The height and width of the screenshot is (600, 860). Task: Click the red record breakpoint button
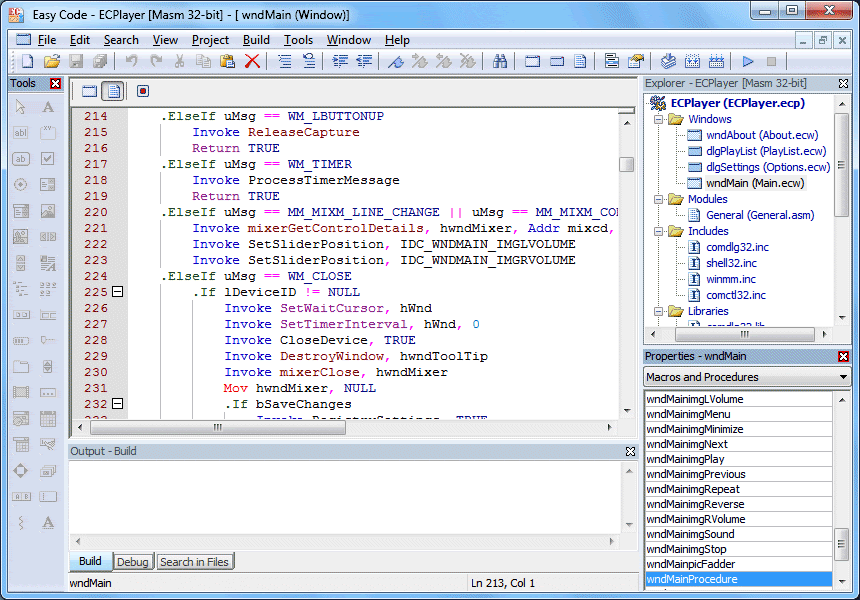(143, 91)
